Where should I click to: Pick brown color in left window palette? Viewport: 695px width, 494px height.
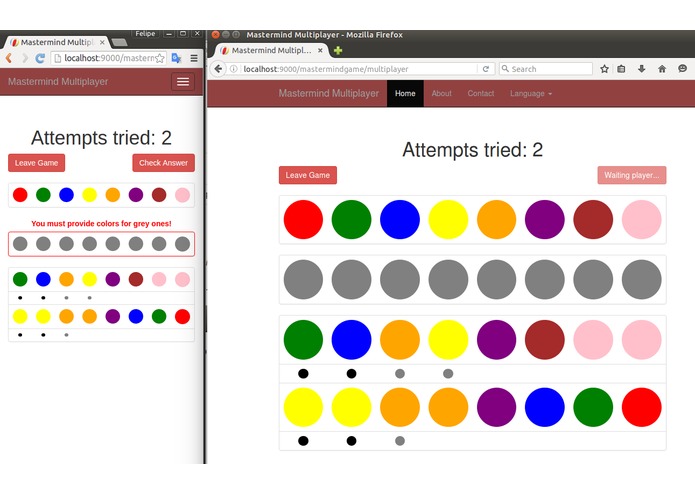(x=159, y=194)
